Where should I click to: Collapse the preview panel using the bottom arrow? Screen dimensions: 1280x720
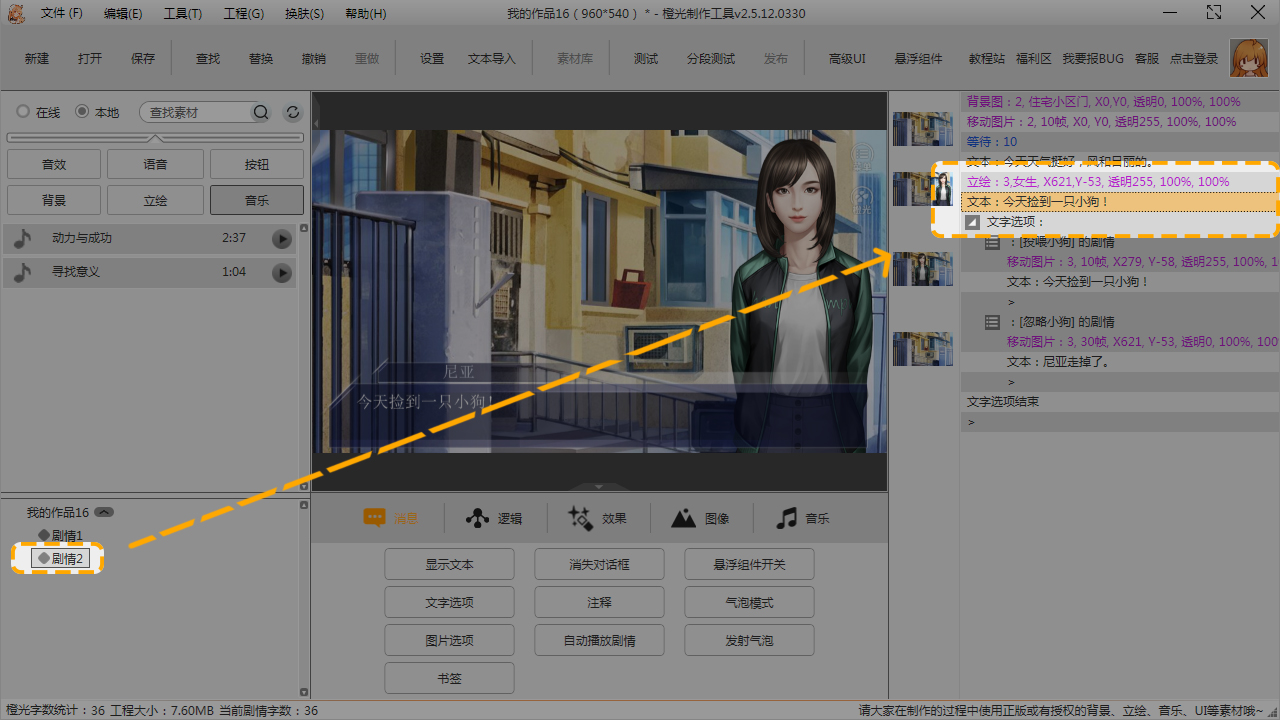pyautogui.click(x=599, y=487)
